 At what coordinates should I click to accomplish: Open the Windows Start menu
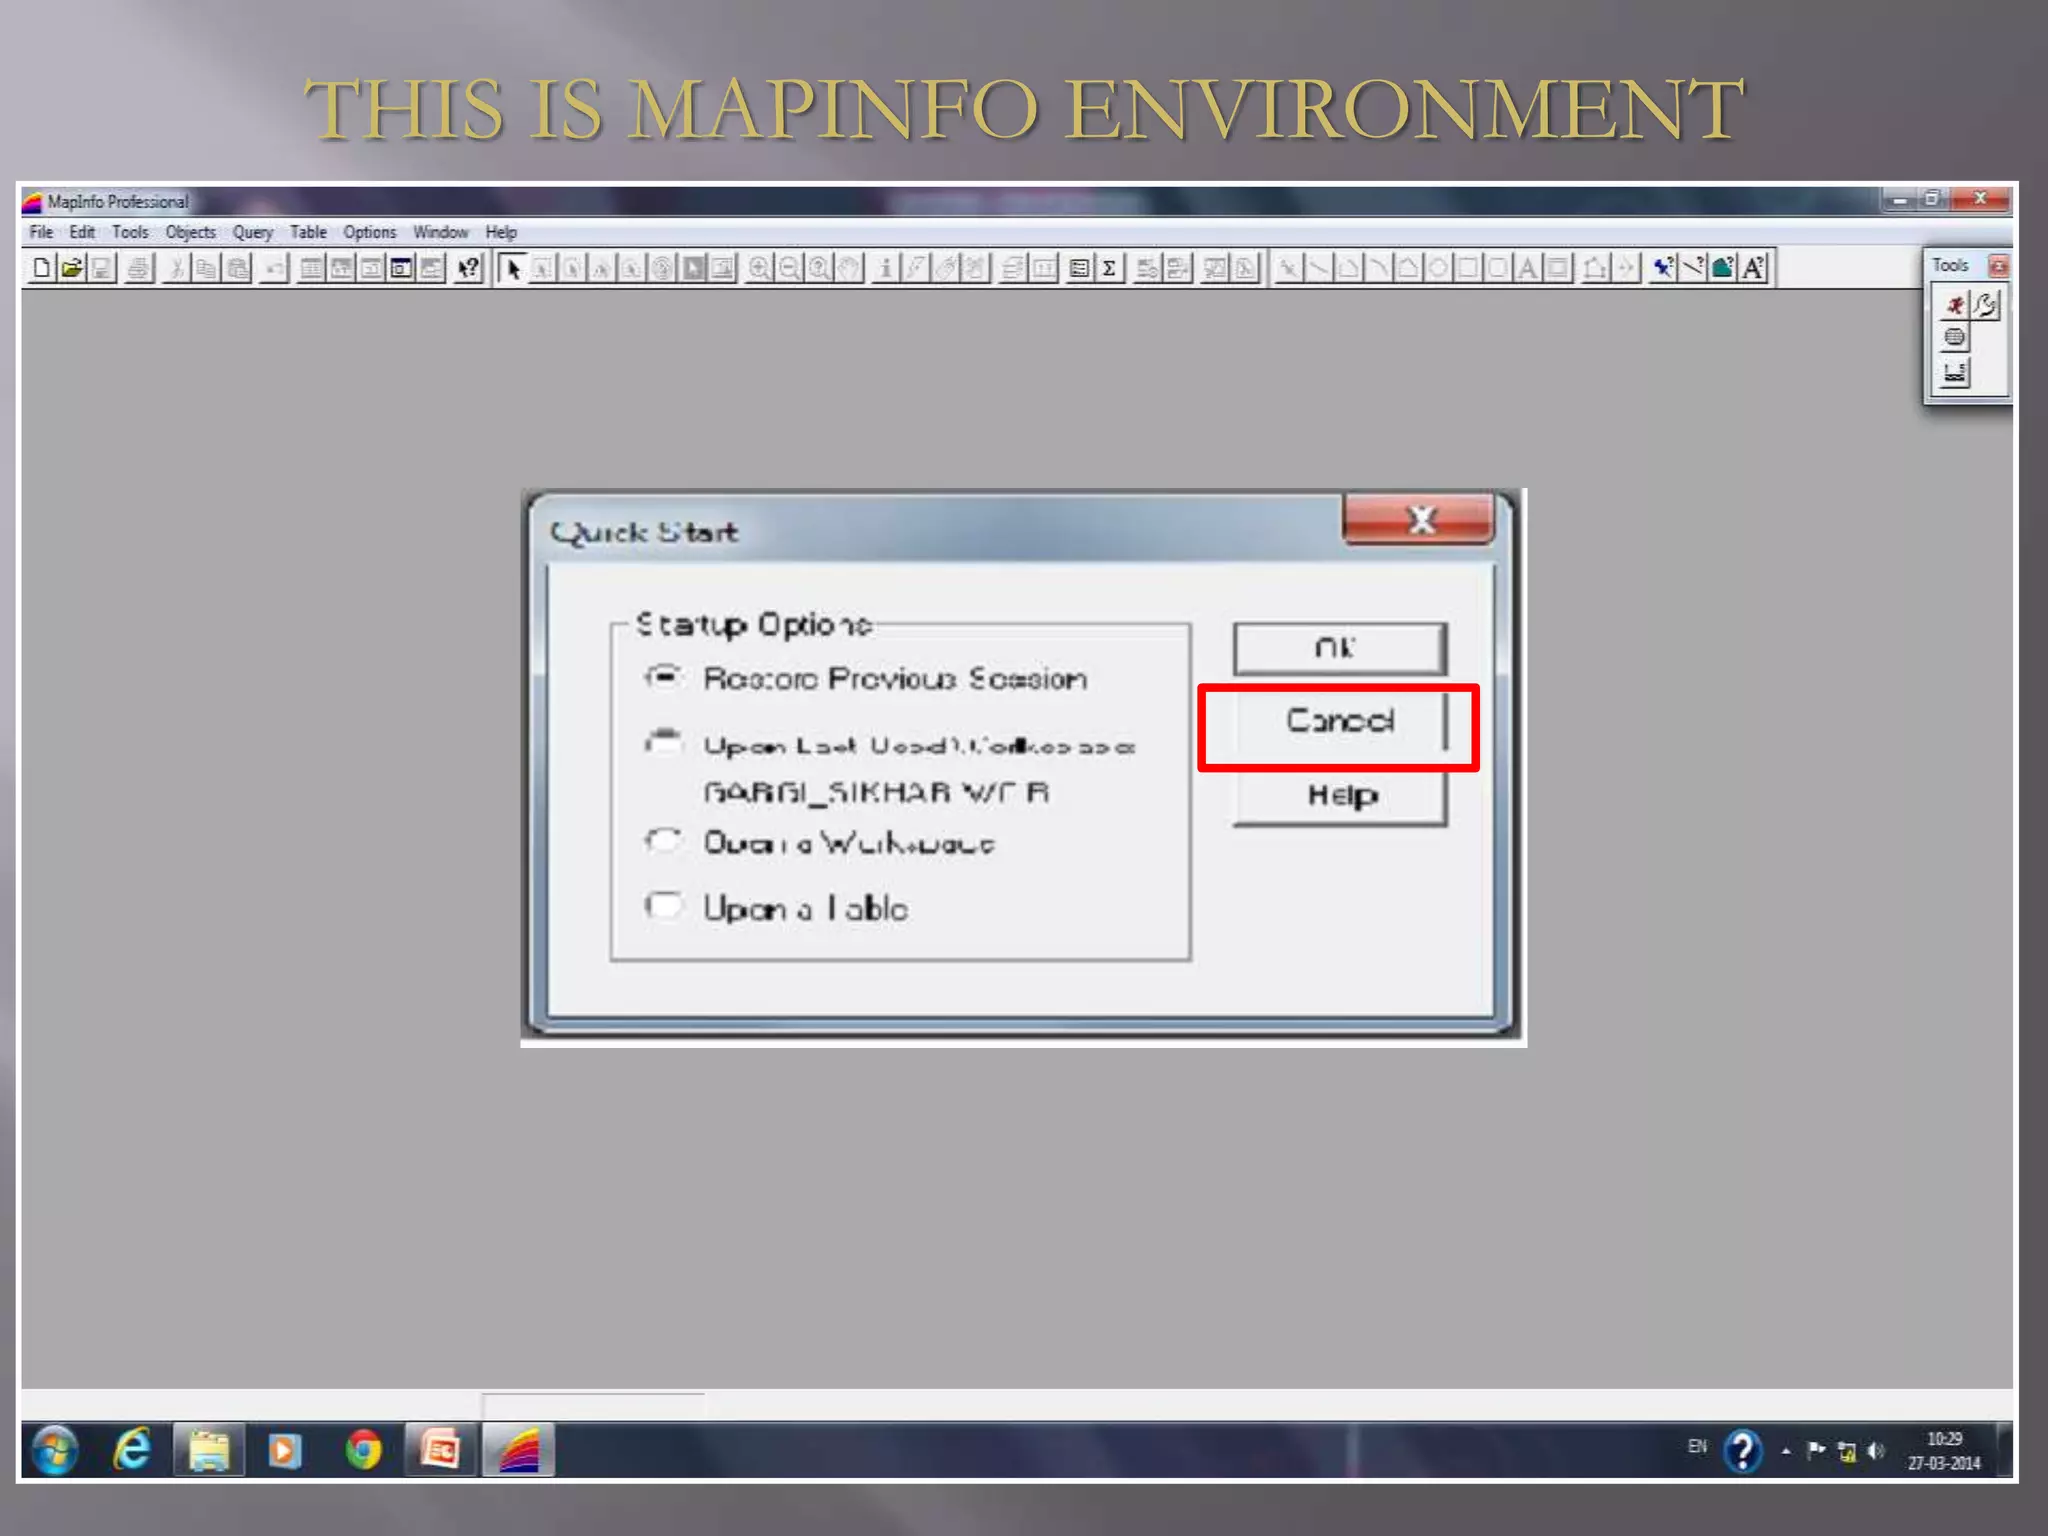[55, 1451]
